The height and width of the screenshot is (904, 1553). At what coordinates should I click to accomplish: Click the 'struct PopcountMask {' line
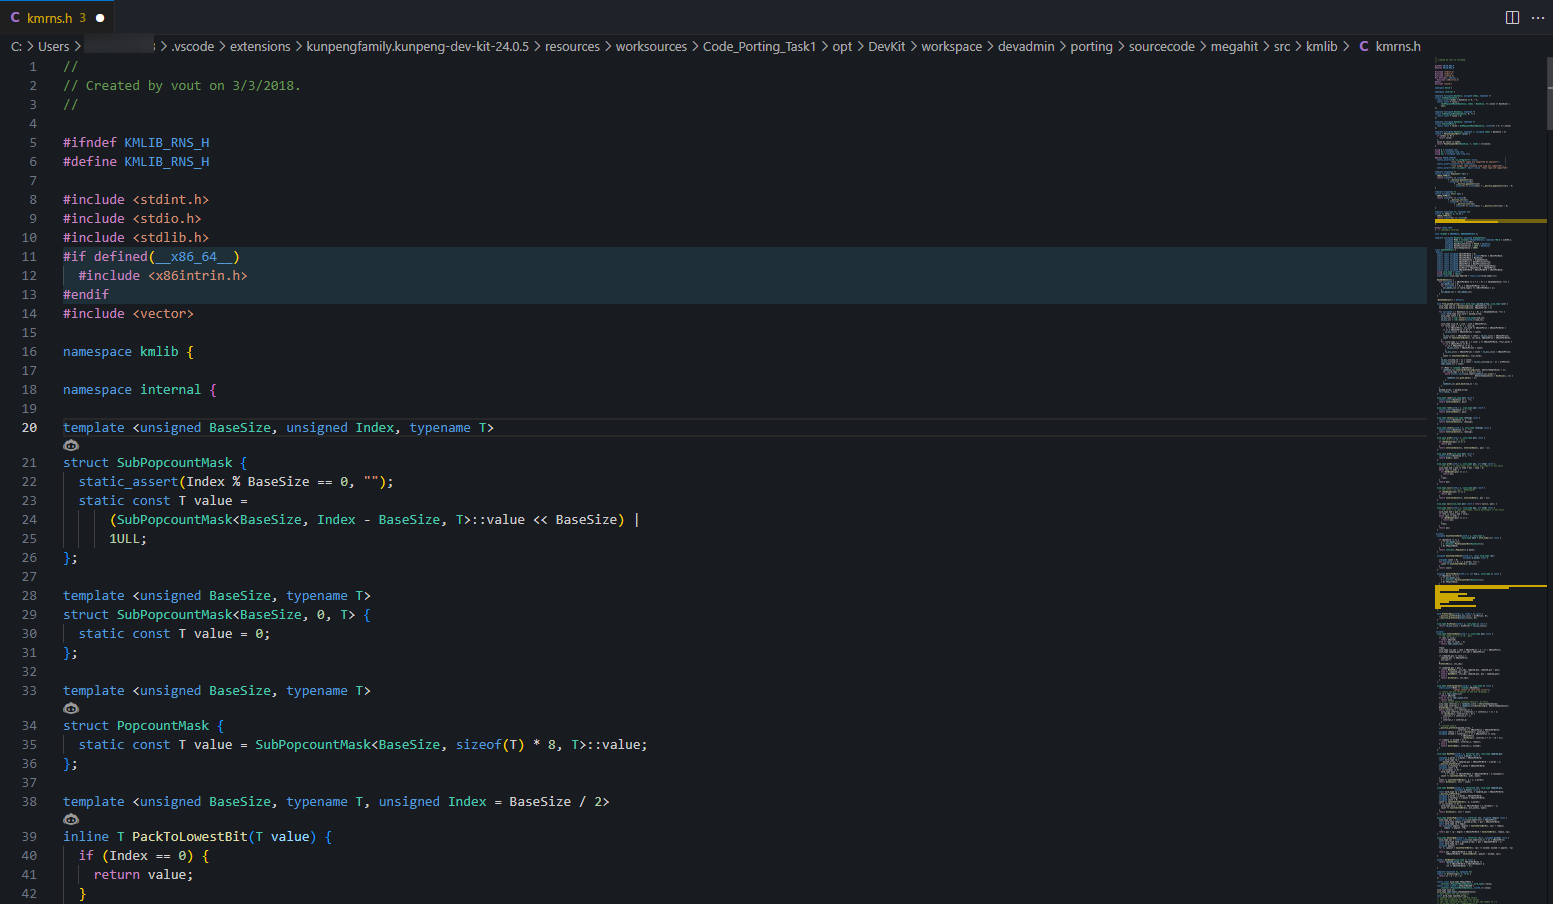click(x=144, y=725)
